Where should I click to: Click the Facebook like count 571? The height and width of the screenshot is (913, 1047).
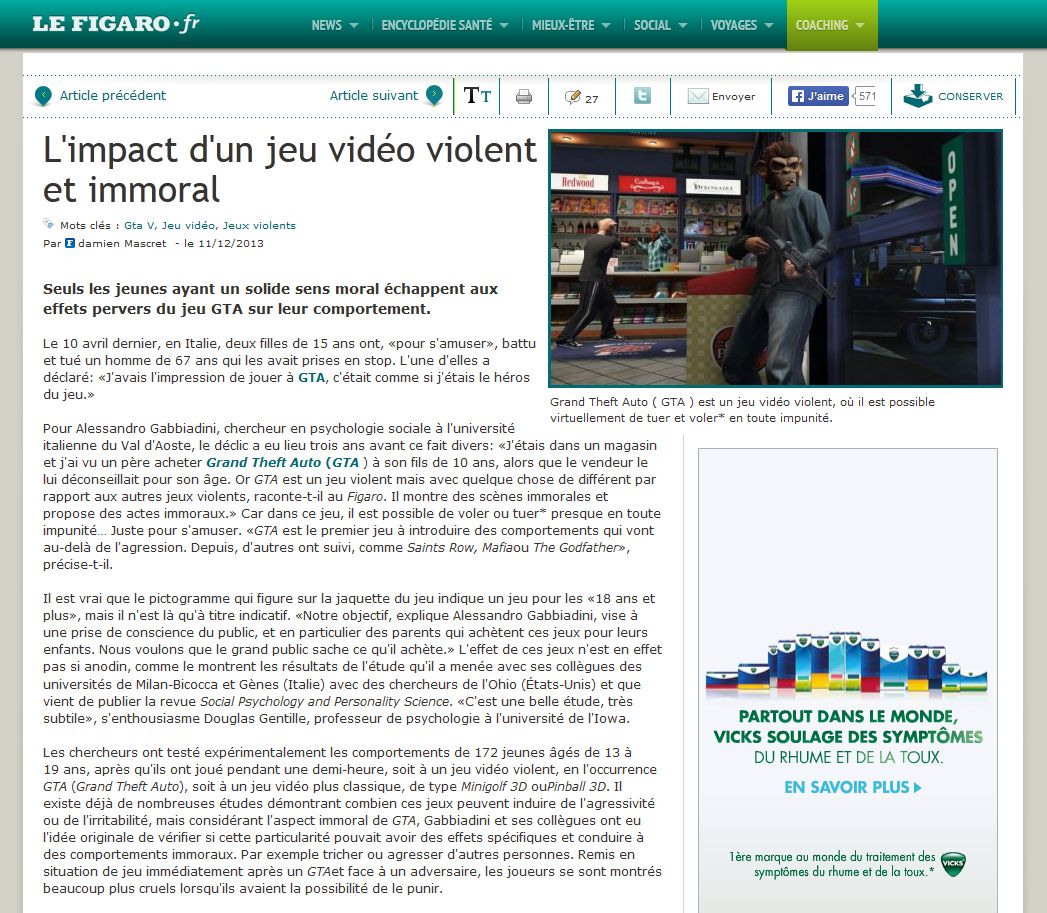tap(867, 96)
